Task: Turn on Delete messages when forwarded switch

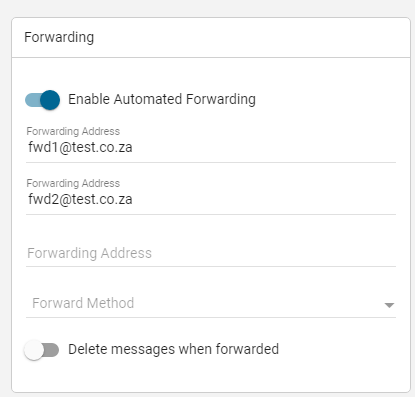Action: click(41, 350)
